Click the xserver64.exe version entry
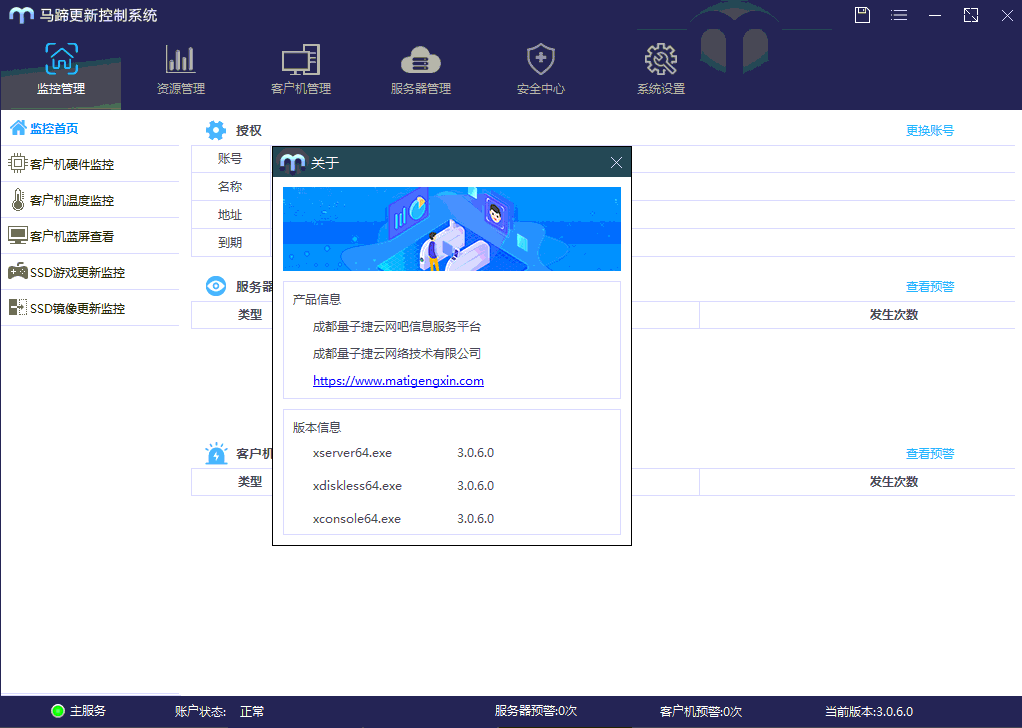 403,452
